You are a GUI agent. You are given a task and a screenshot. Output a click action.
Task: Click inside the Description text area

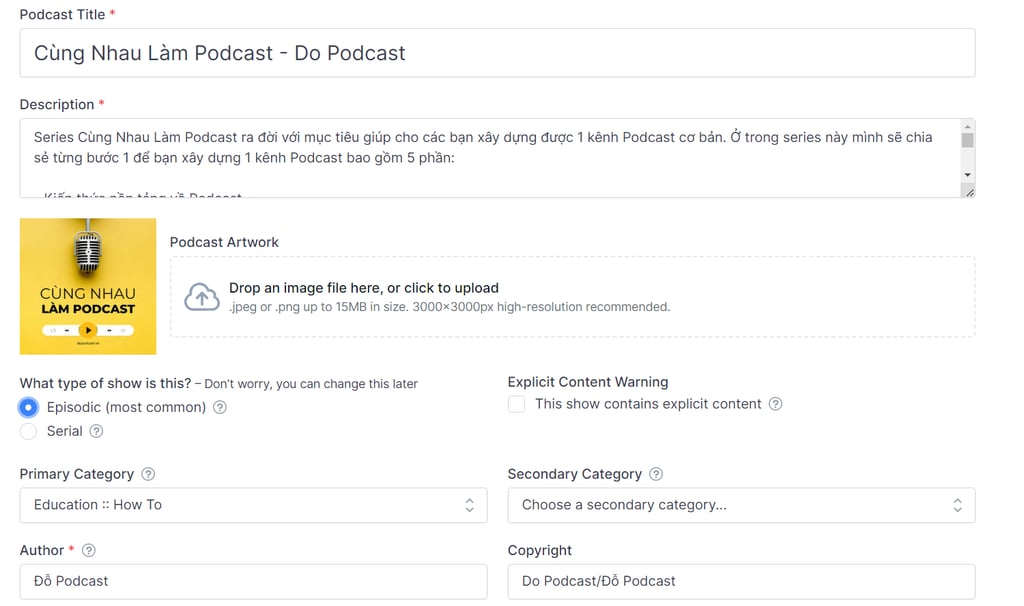click(x=490, y=158)
